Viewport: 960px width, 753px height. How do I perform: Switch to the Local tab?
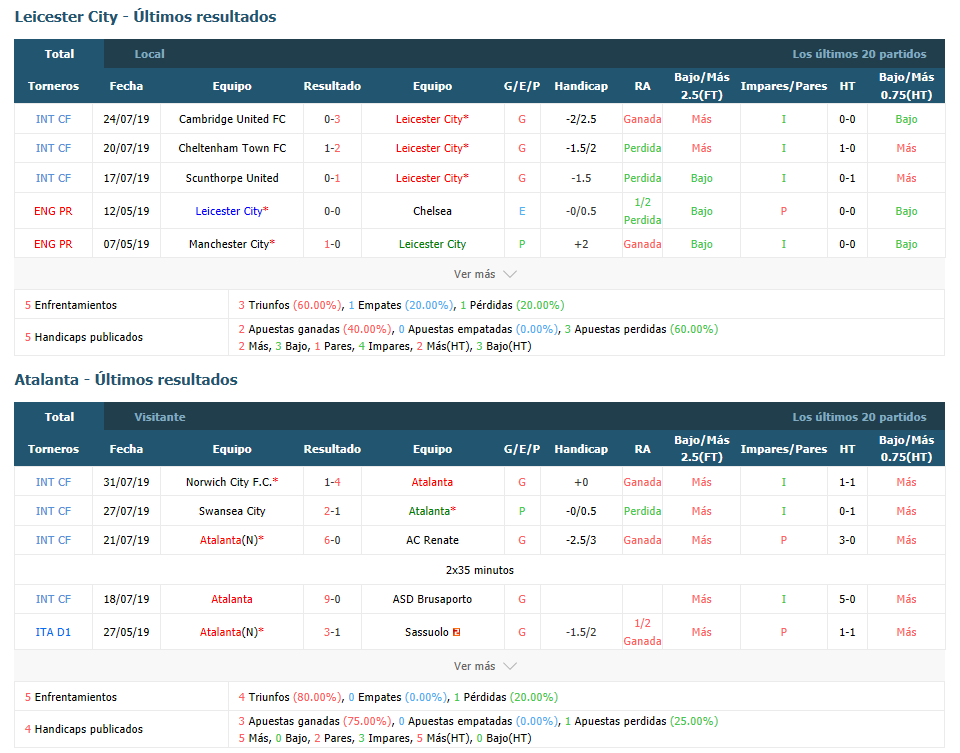[149, 54]
